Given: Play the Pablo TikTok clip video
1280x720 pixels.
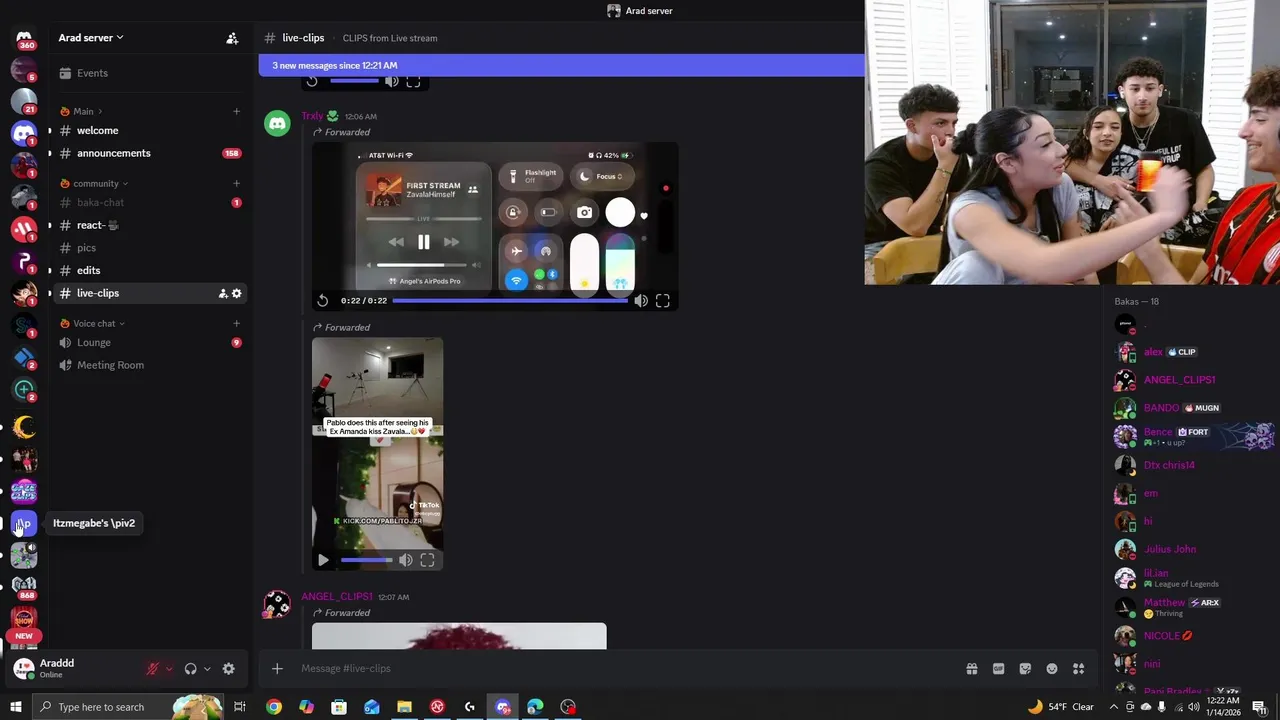Looking at the screenshot, I should point(323,560).
